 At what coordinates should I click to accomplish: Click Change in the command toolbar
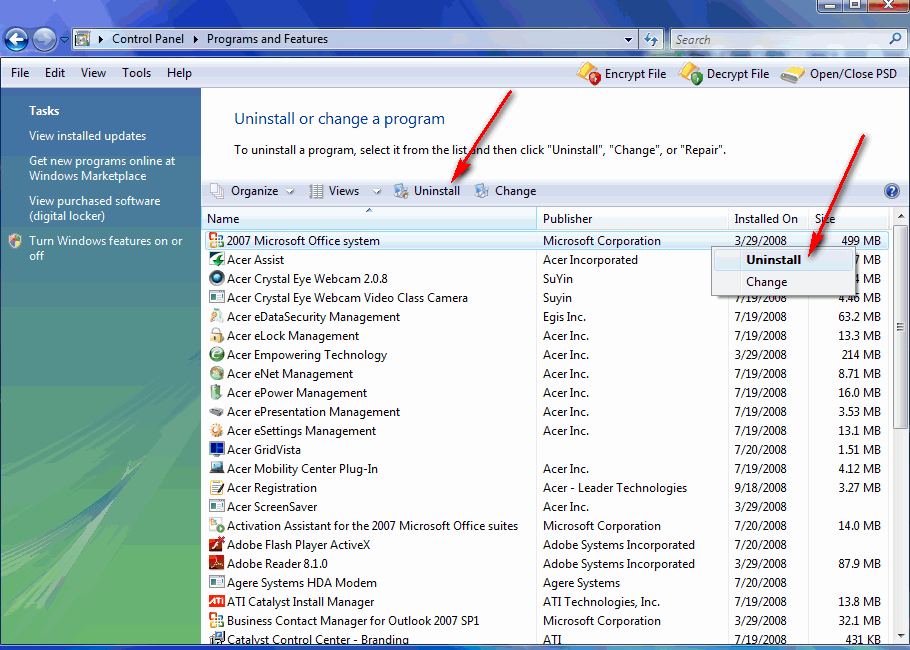[505, 191]
